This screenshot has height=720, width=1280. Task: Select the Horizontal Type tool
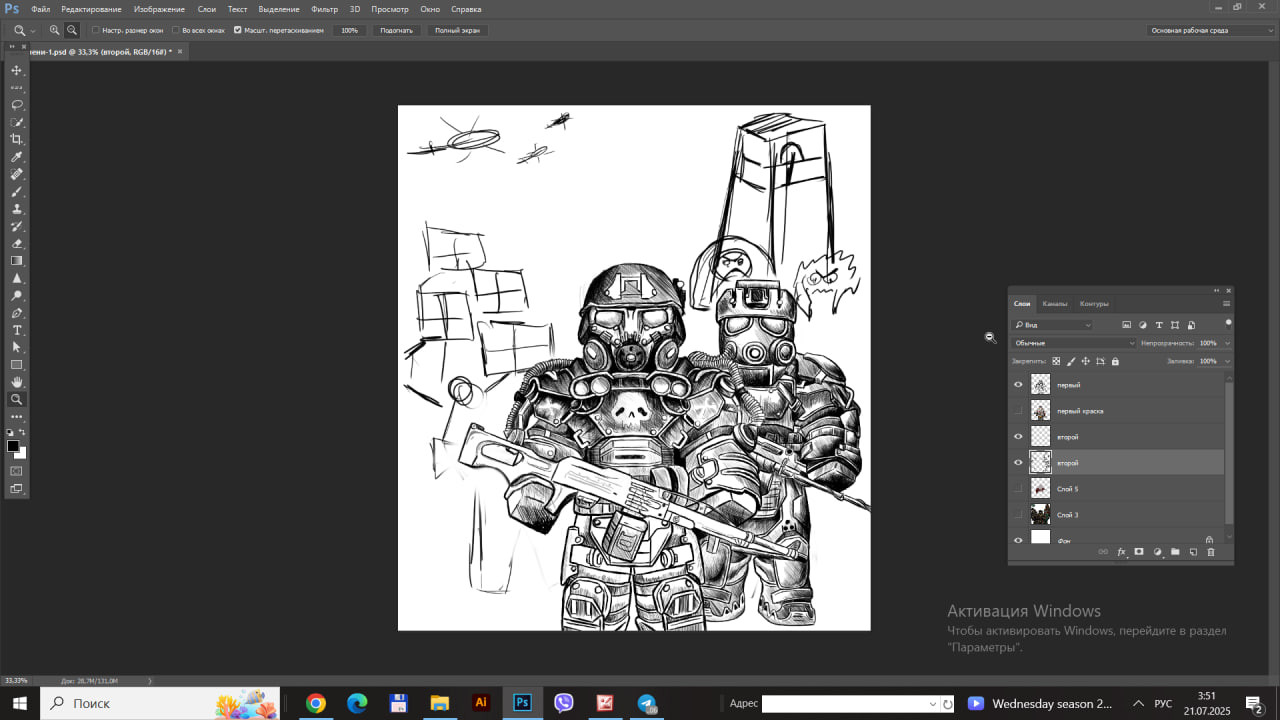pyautogui.click(x=16, y=330)
